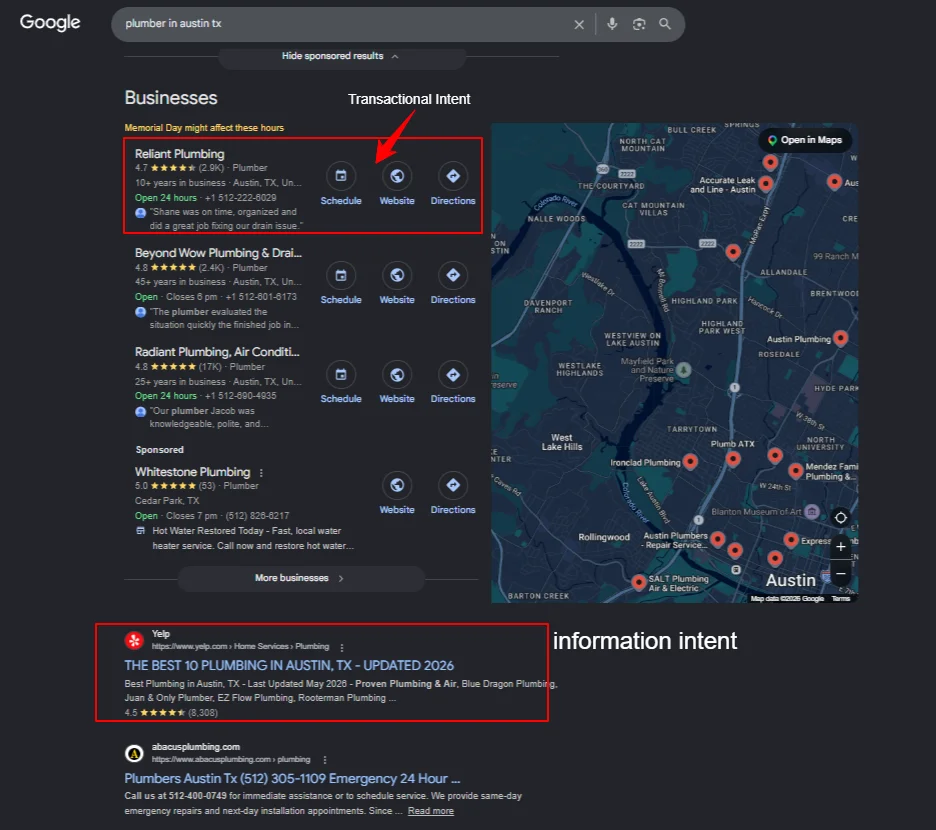Click Austin Plumbers Repair Service map pin

click(x=718, y=539)
